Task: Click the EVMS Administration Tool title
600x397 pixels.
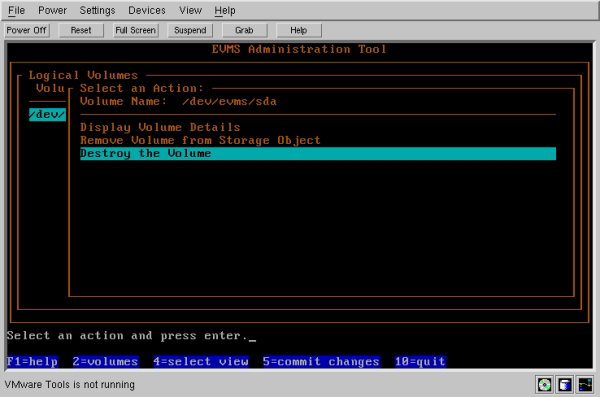Action: (299, 49)
